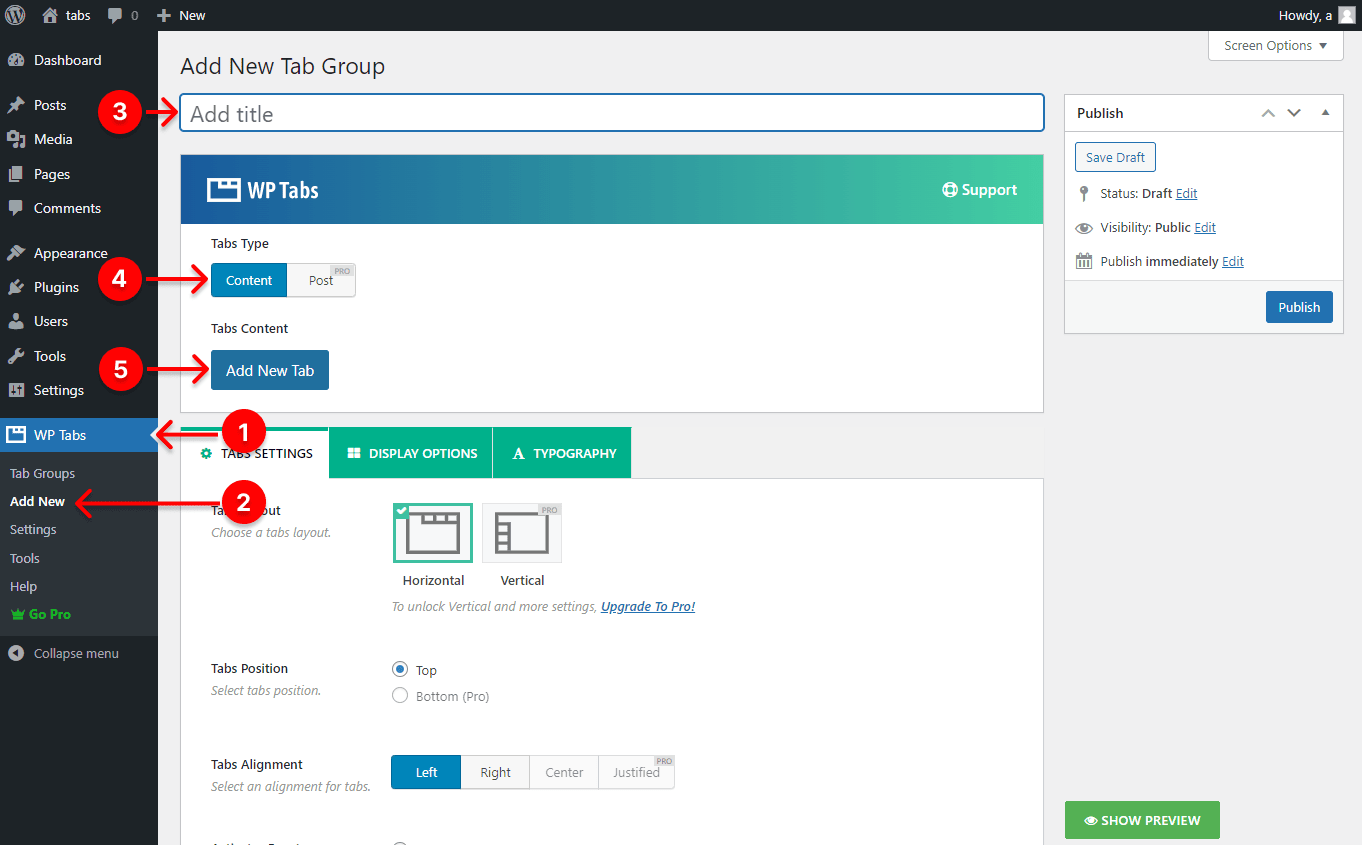
Task: Open Tab Groups in the WP Tabs submenu
Action: click(x=43, y=473)
